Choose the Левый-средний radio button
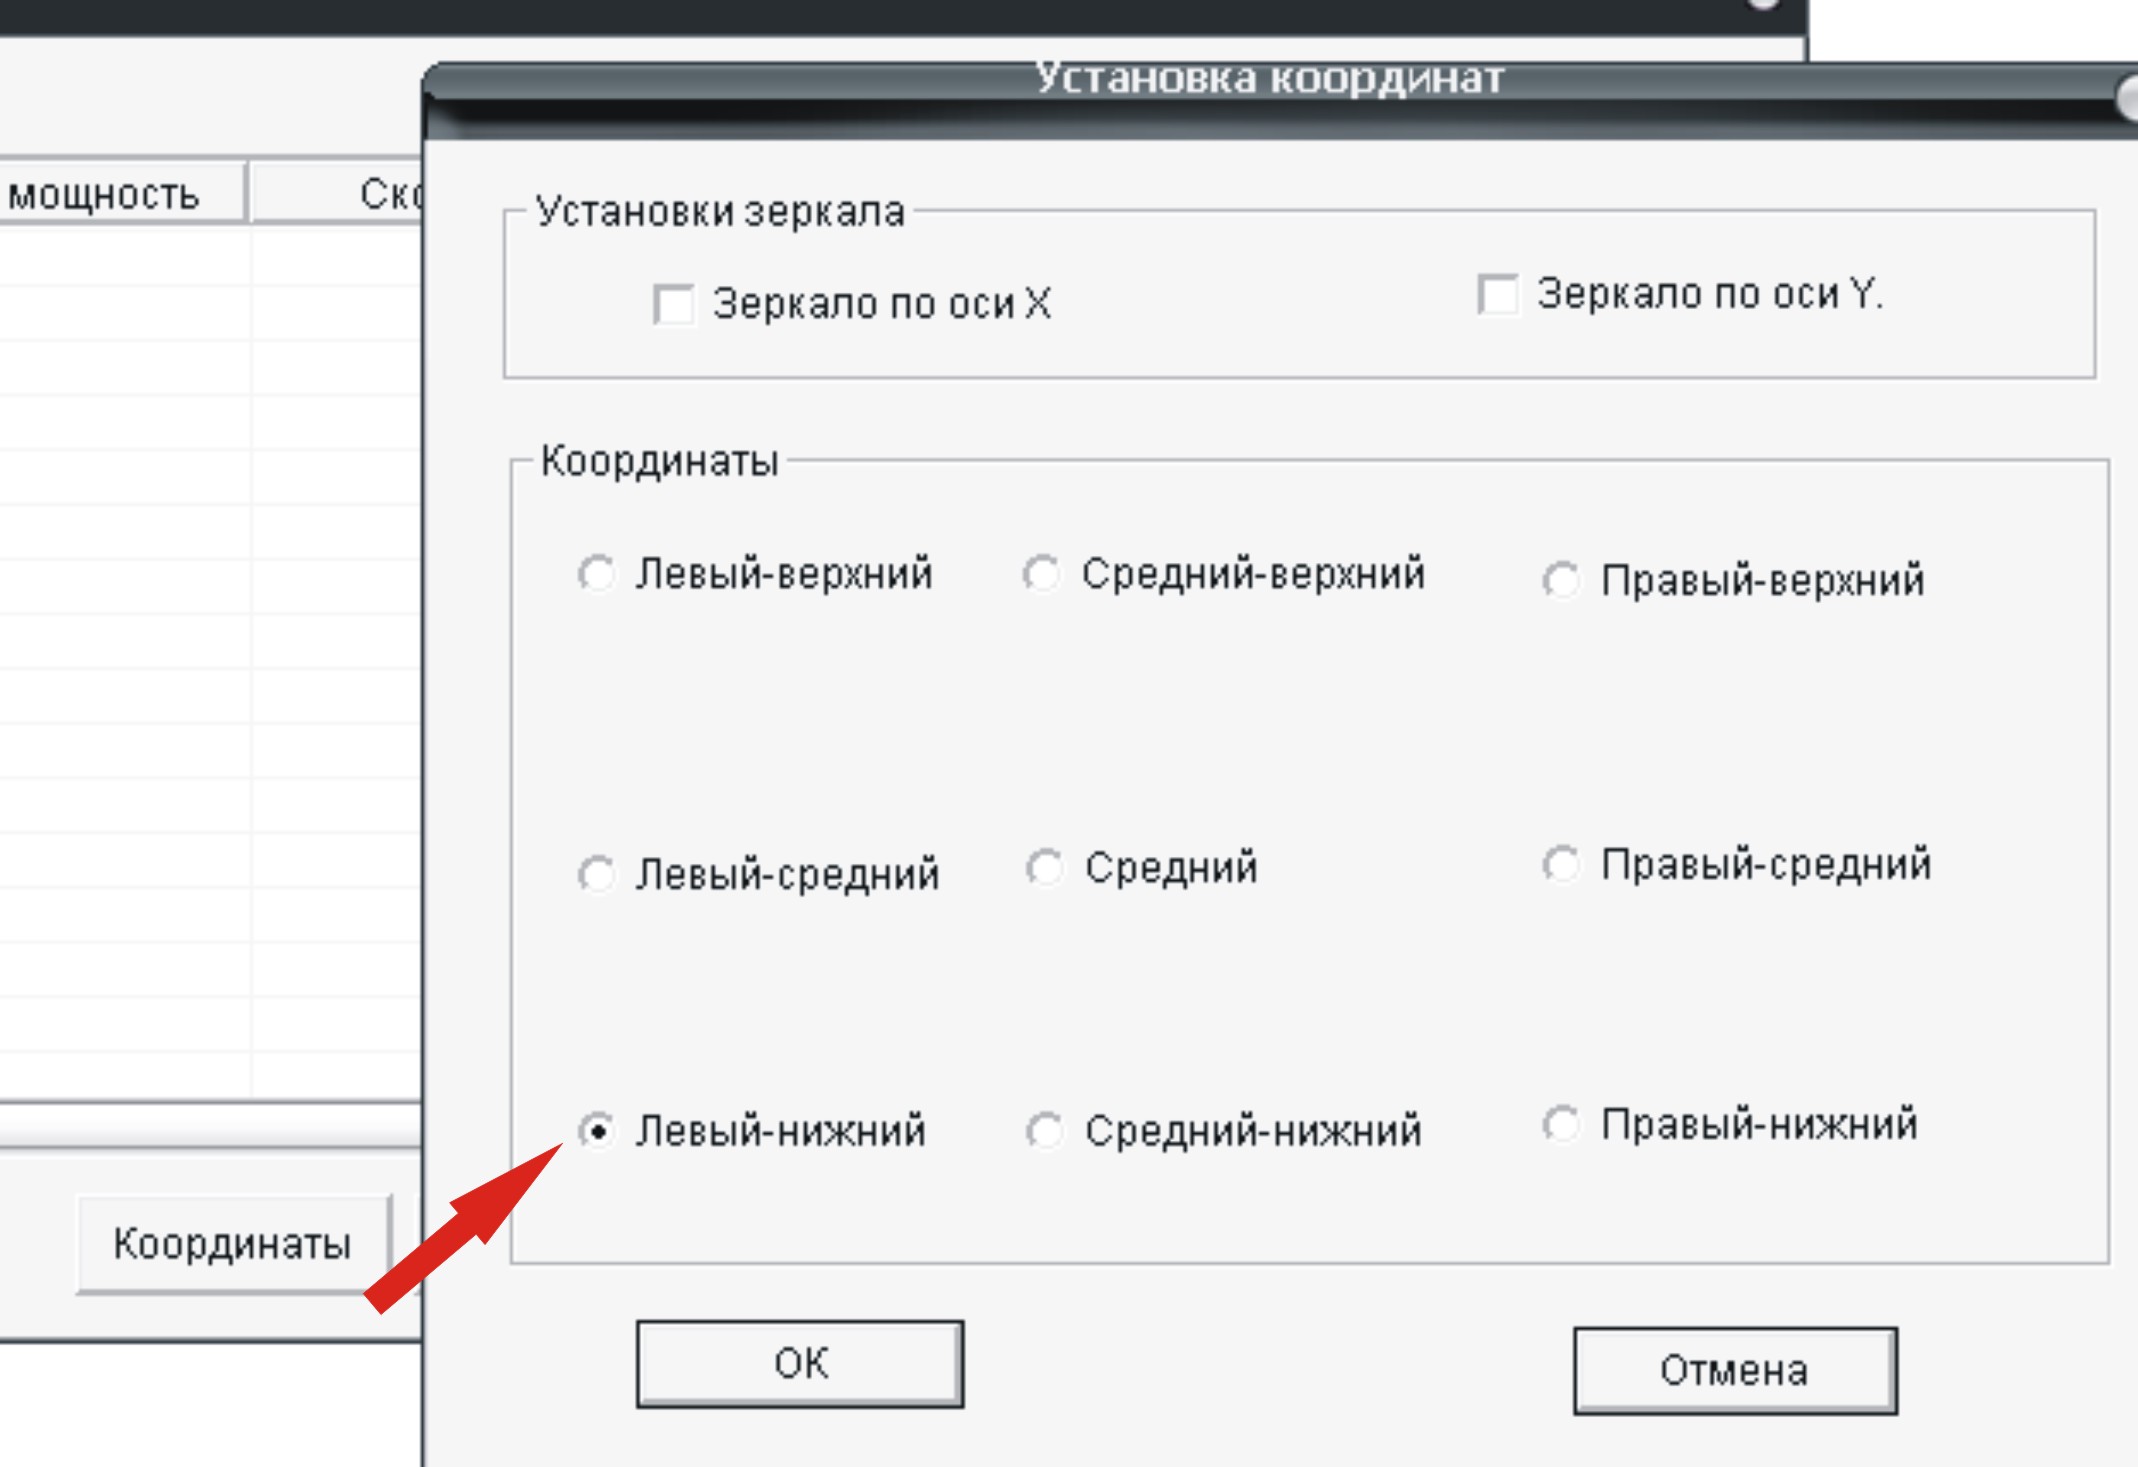 point(597,875)
